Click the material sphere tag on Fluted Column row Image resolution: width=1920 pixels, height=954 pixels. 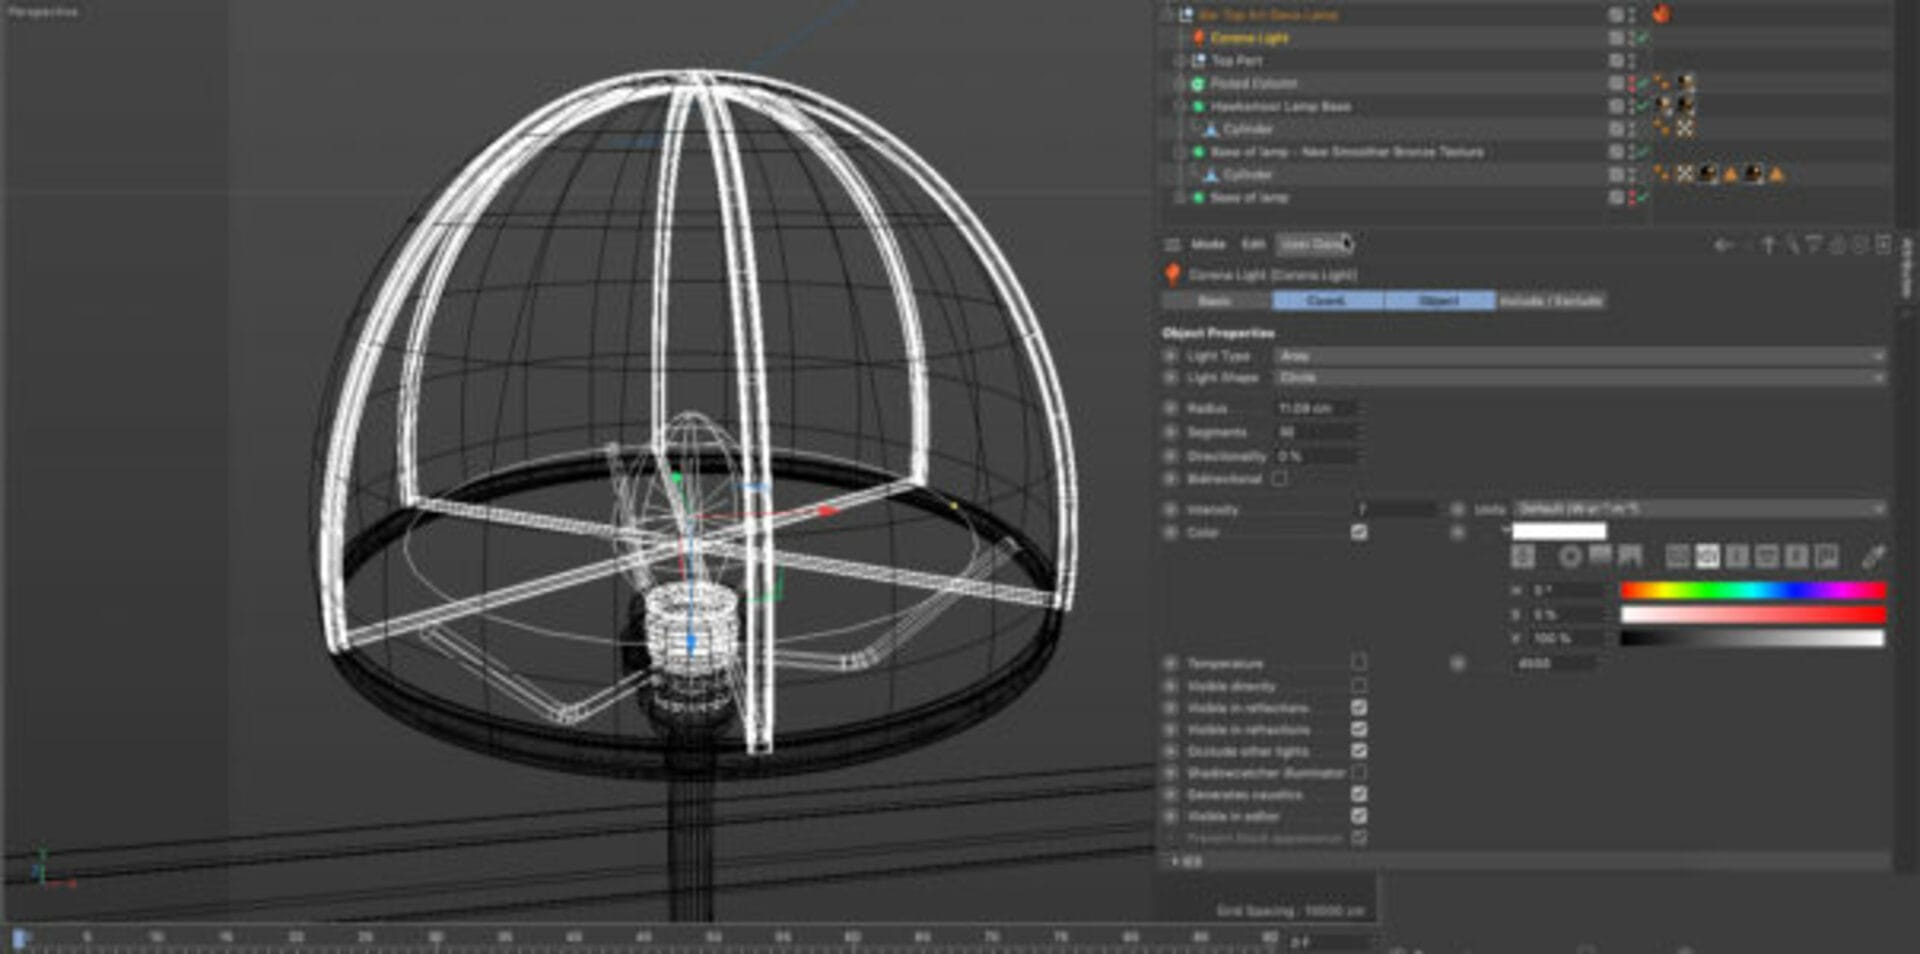(1686, 83)
